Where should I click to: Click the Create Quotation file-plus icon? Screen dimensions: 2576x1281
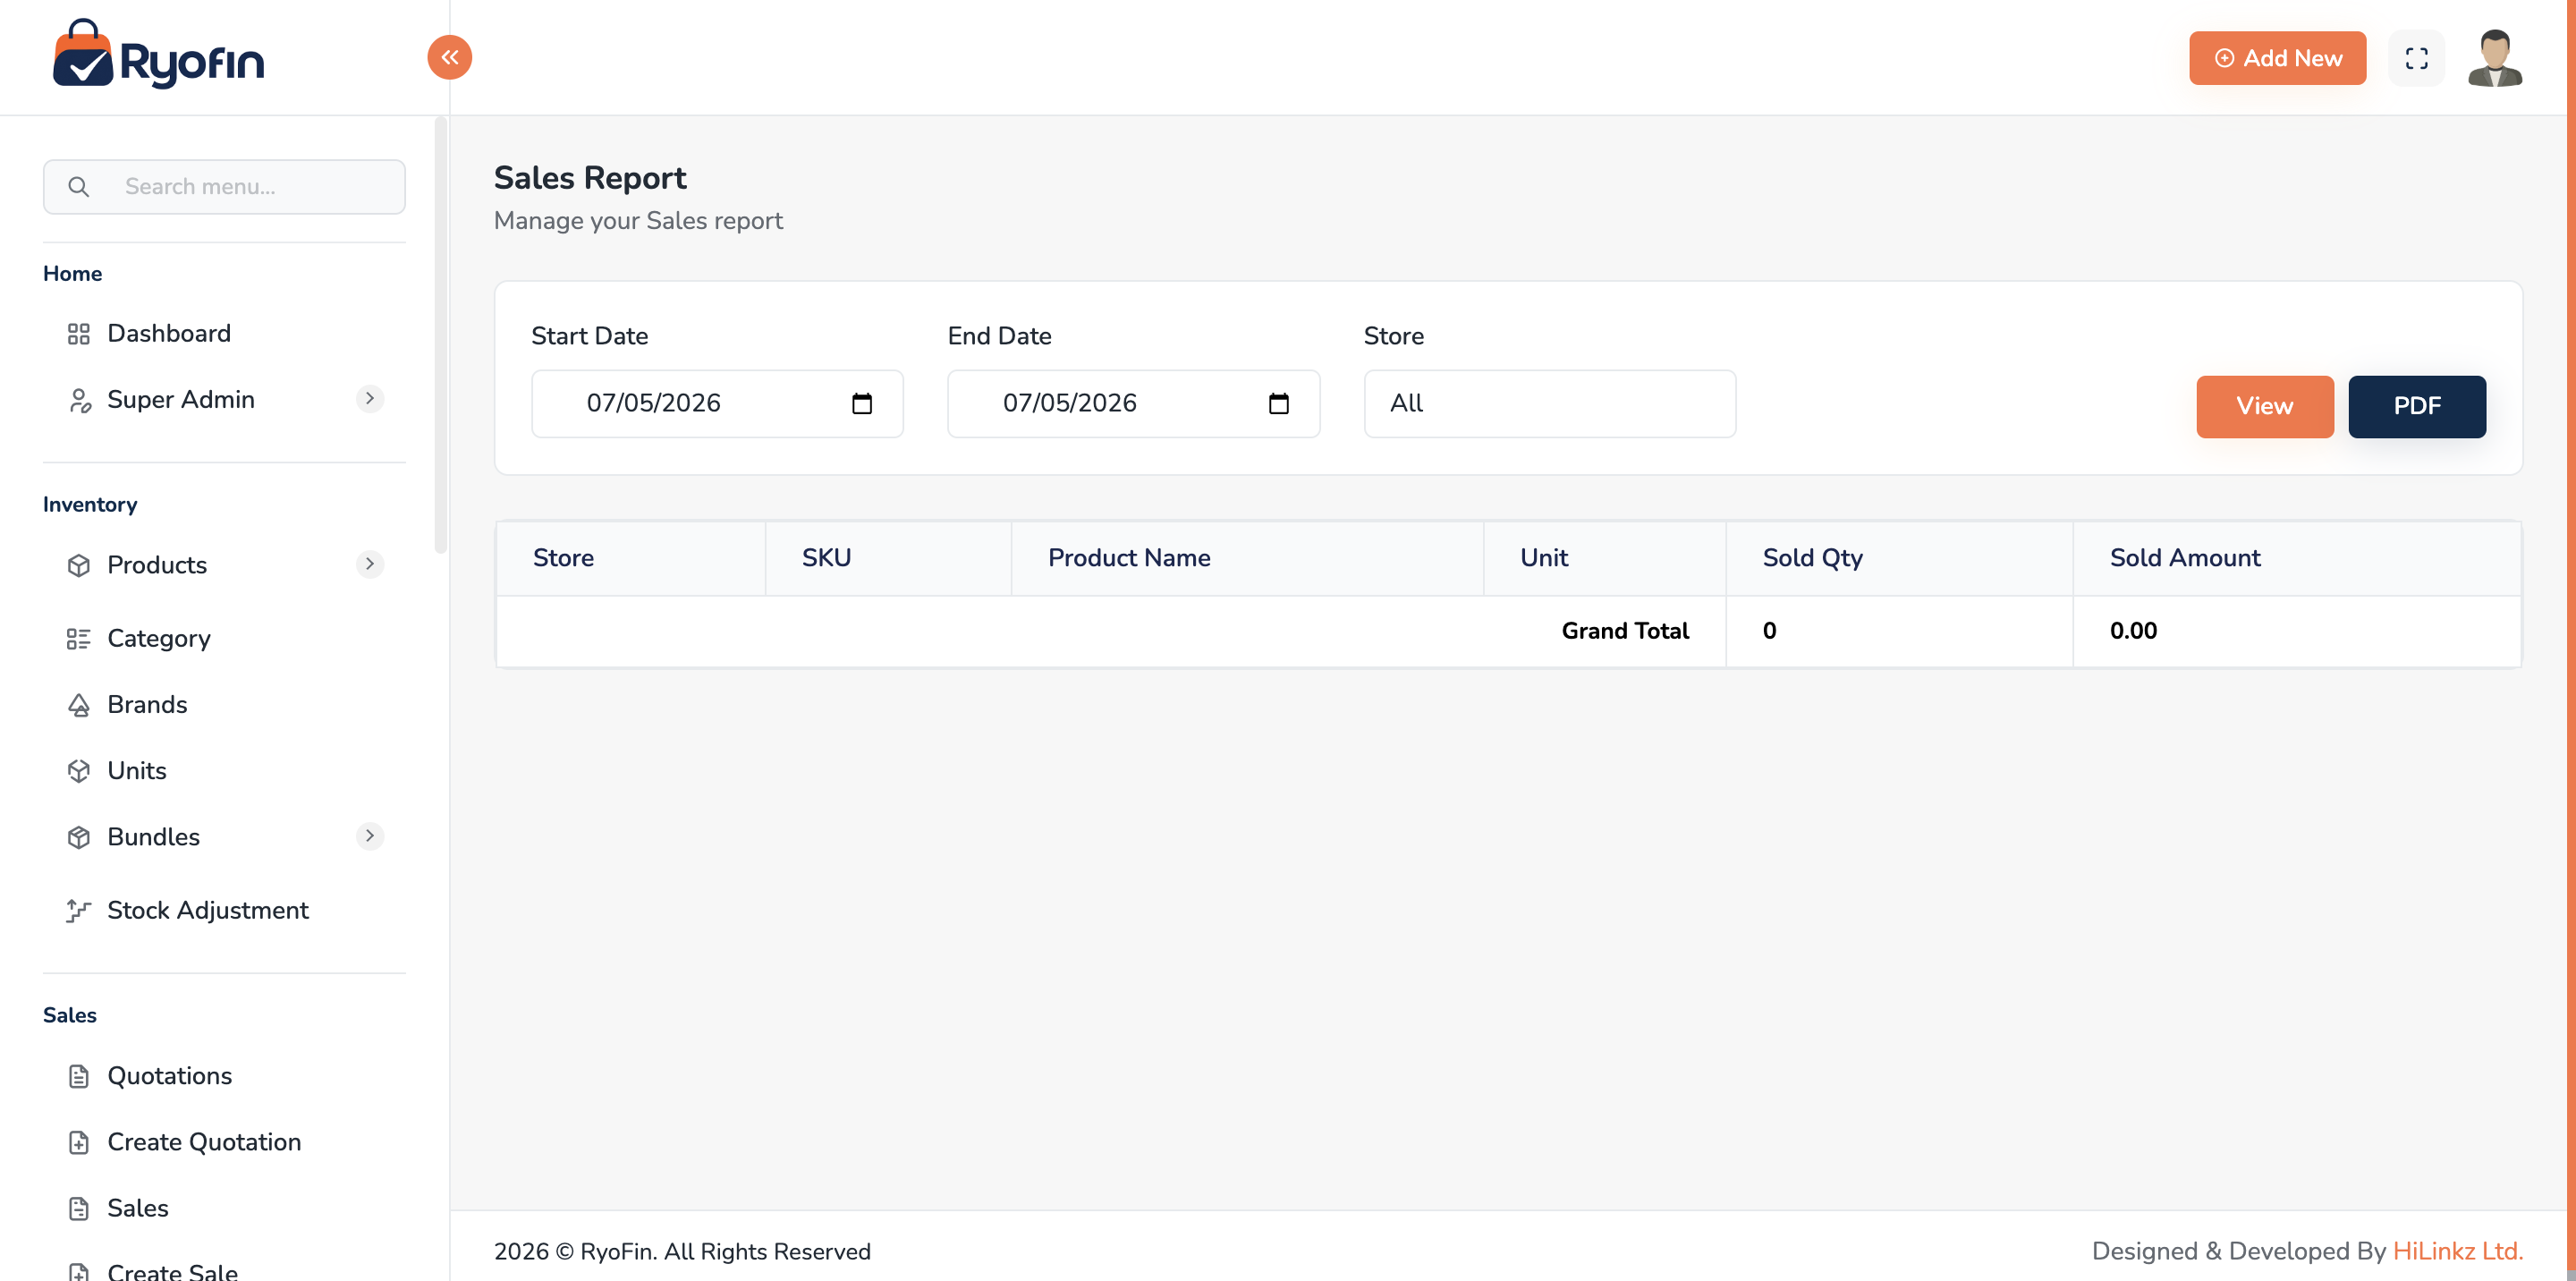coord(79,1142)
